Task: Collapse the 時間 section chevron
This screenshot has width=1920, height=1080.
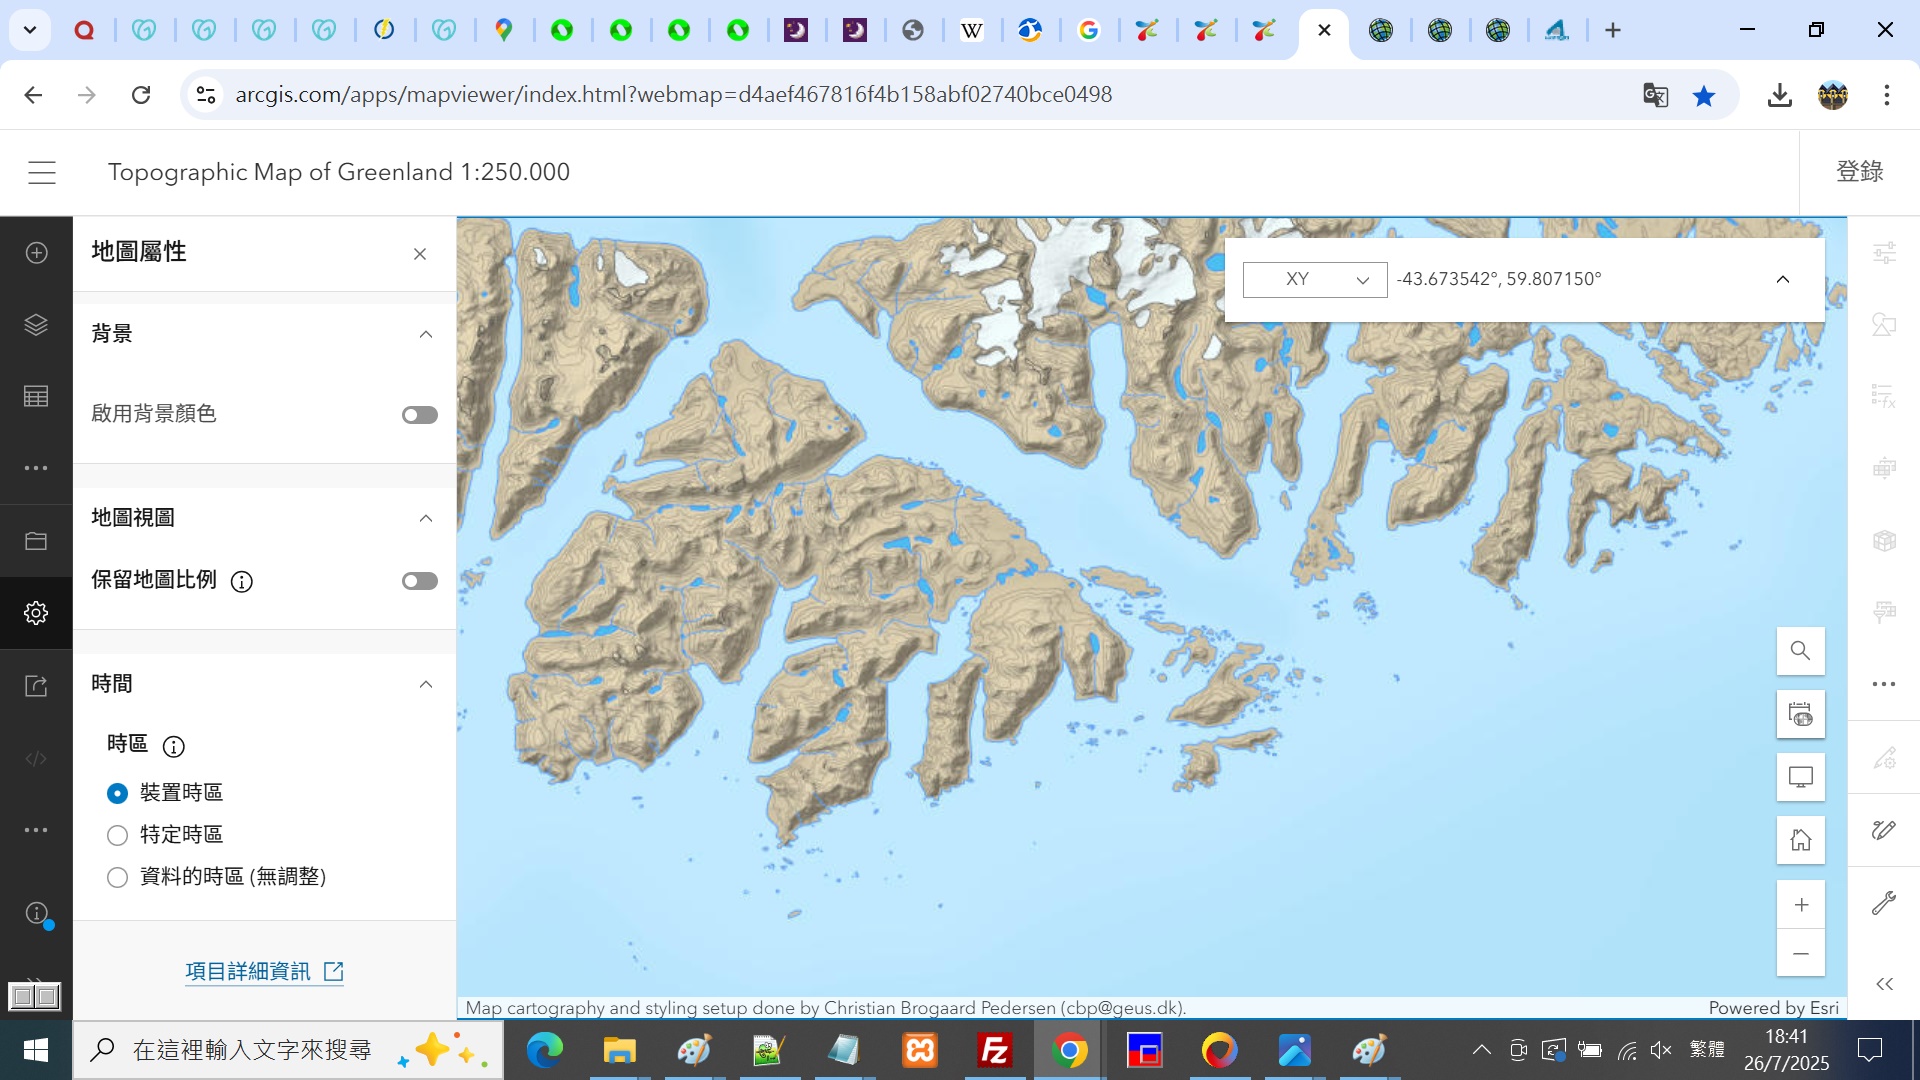Action: (x=426, y=684)
